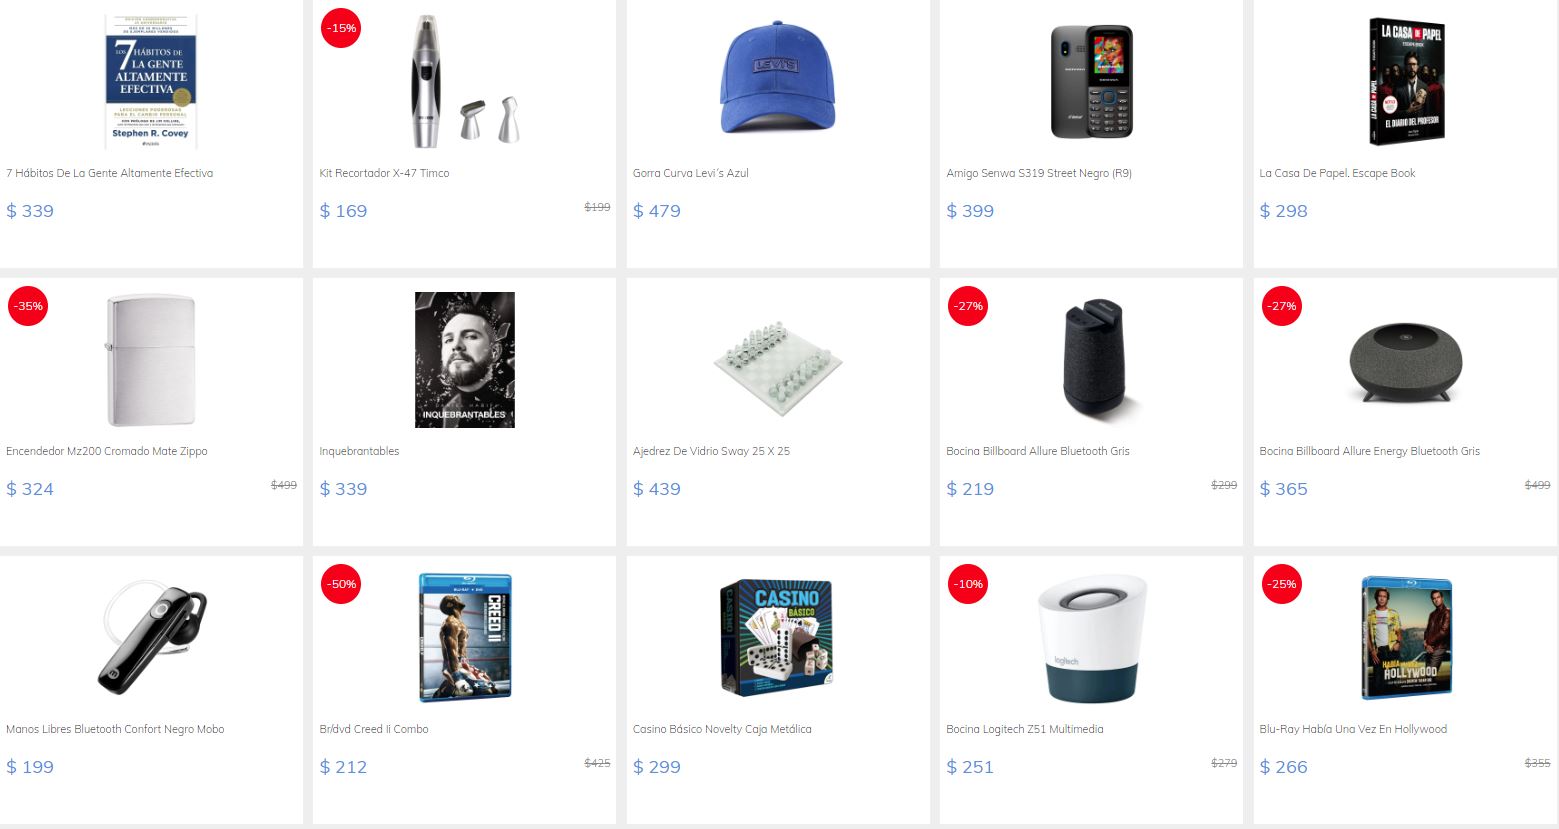Click the Zippo lighter product image
The height and width of the screenshot is (829, 1559).
[151, 360]
